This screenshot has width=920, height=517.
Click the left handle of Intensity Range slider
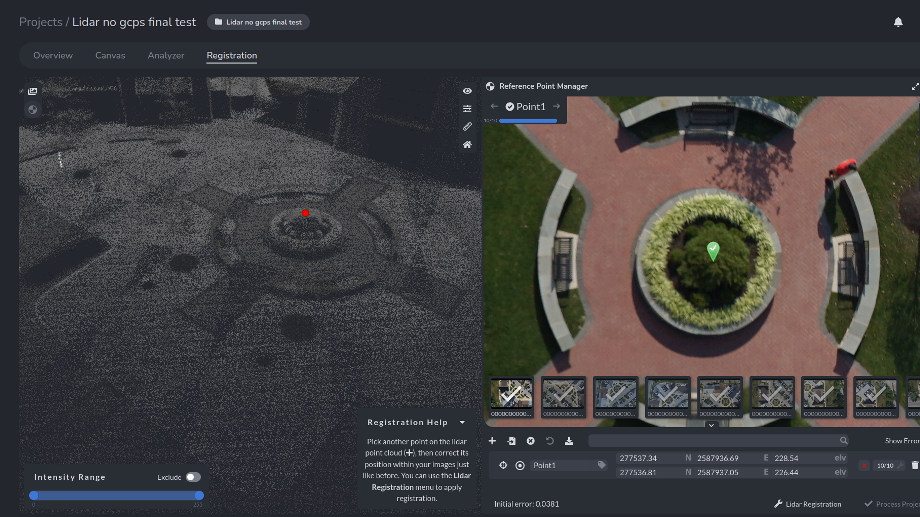click(x=33, y=495)
